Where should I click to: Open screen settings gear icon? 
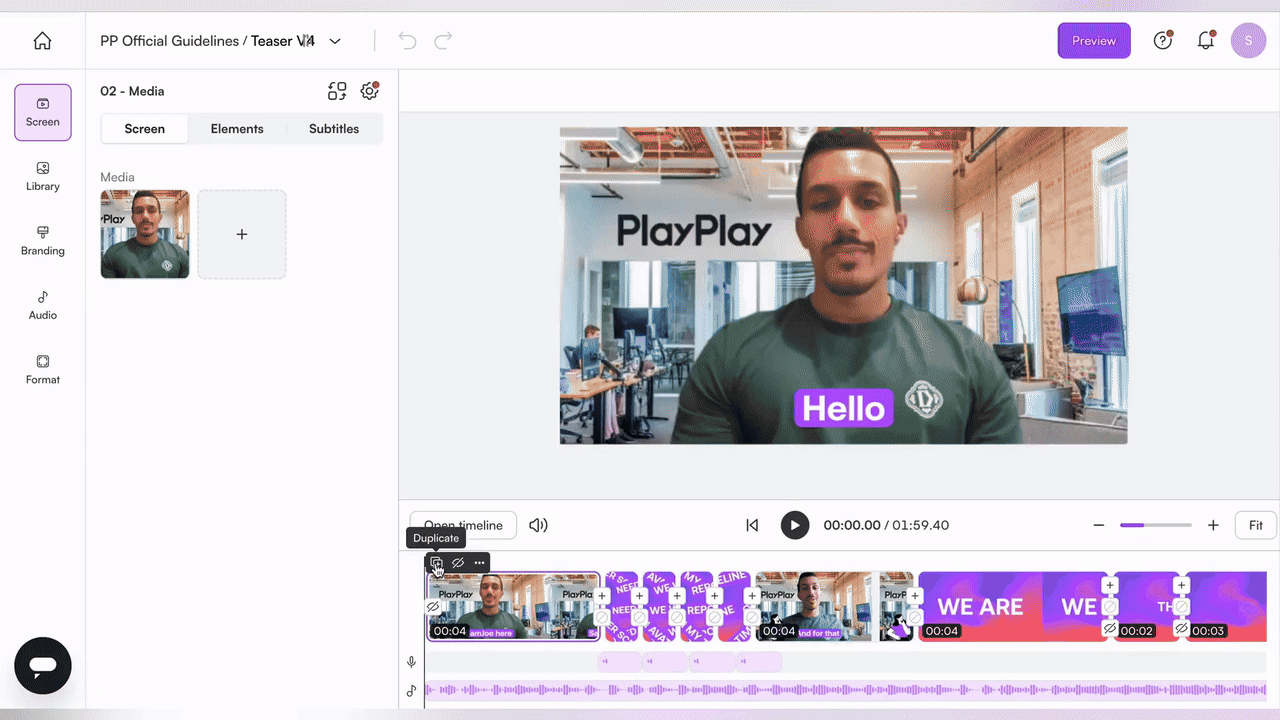tap(369, 91)
